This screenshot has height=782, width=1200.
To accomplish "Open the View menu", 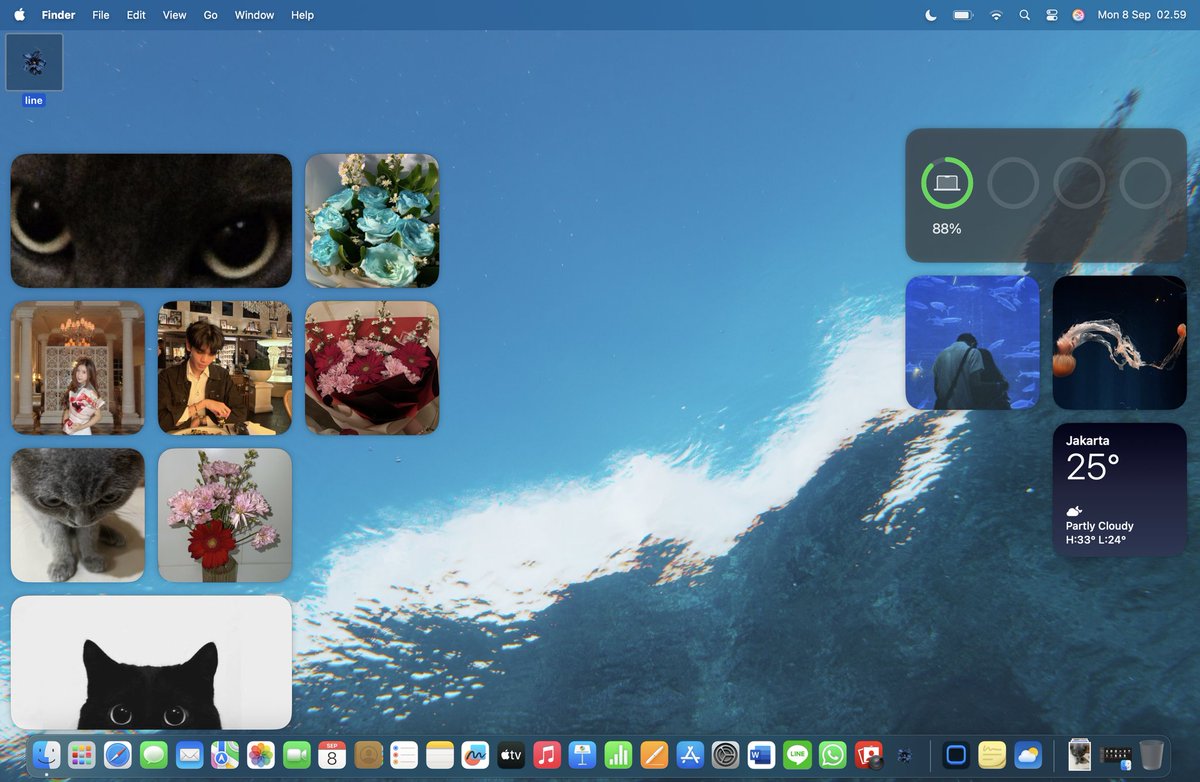I will click(x=174, y=15).
